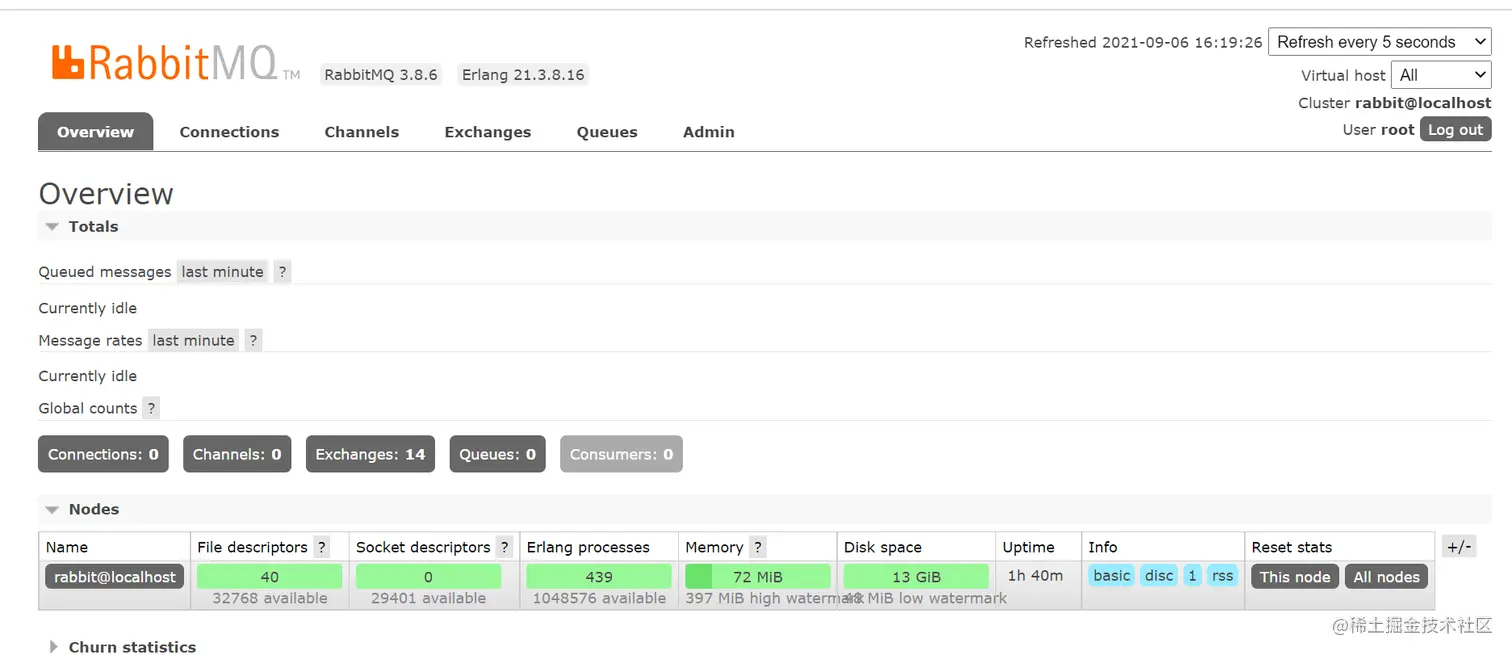Click the Socket descriptors bar showing 0
The height and width of the screenshot is (655, 1512).
pyautogui.click(x=428, y=576)
